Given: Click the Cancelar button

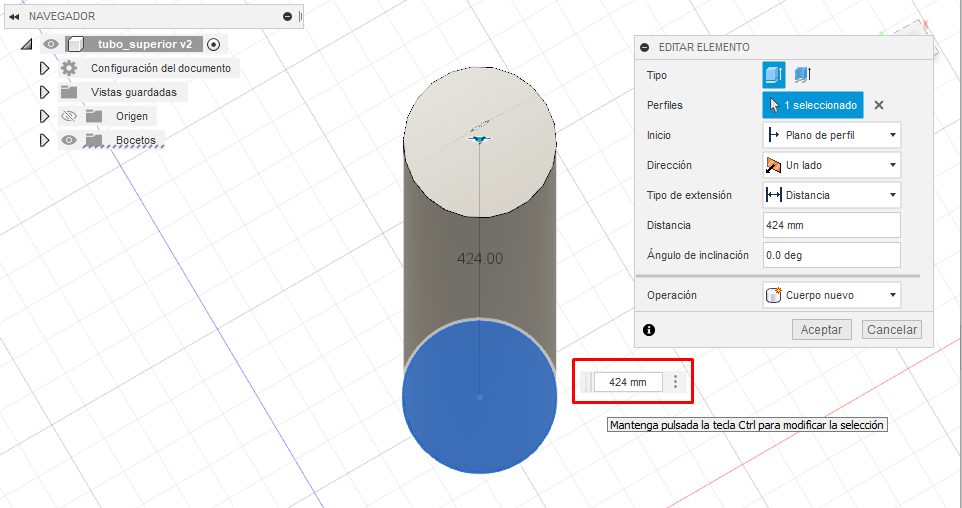Looking at the screenshot, I should pyautogui.click(x=891, y=329).
